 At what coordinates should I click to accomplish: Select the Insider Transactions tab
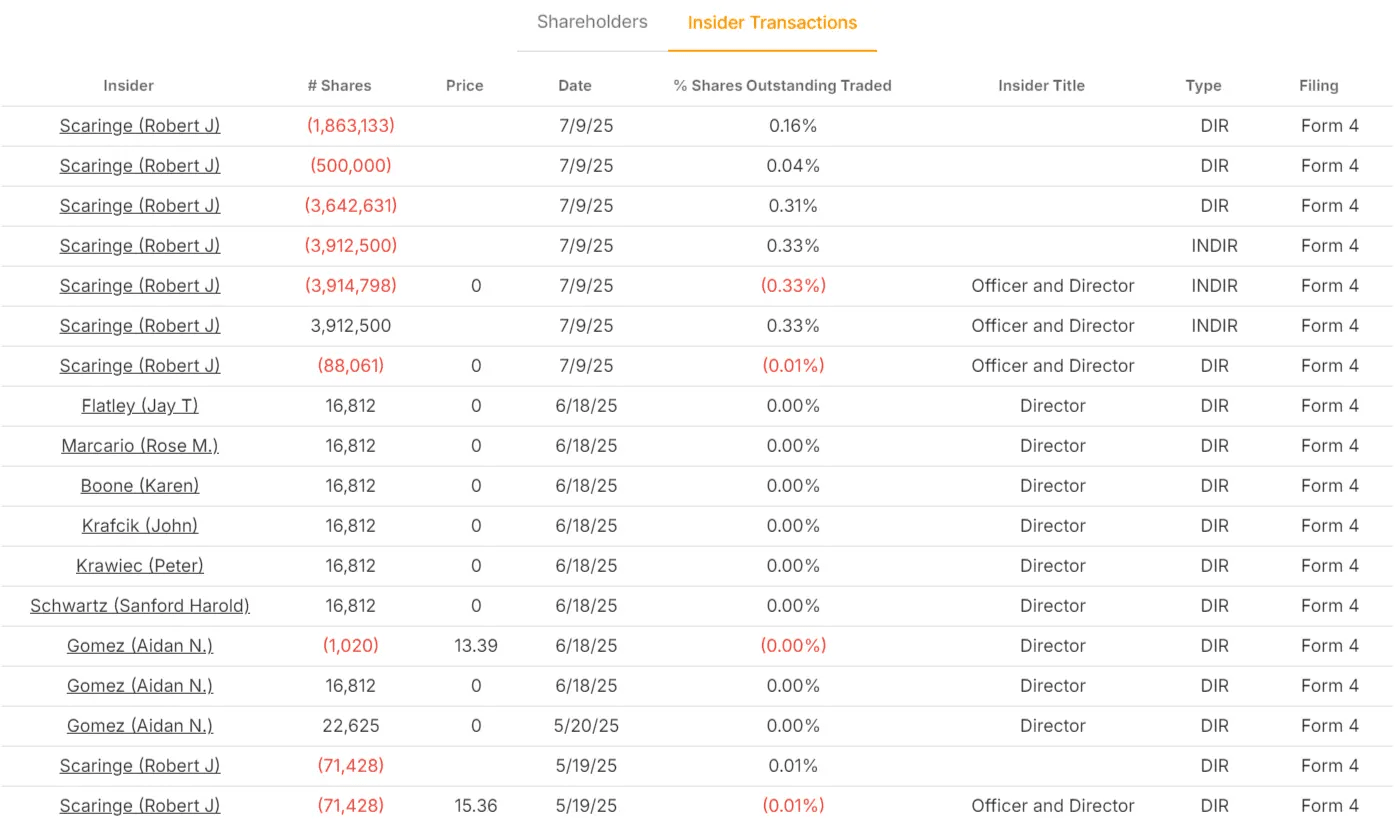click(772, 23)
